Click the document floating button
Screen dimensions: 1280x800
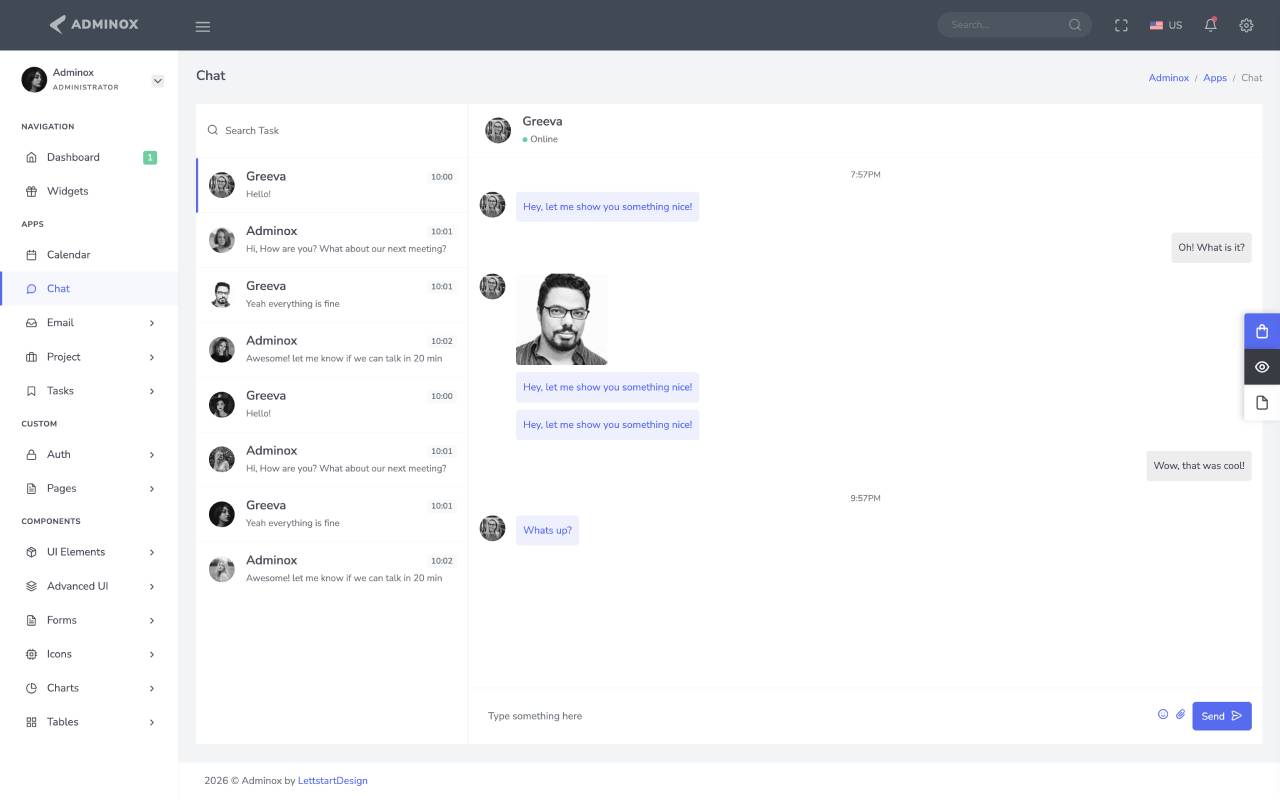[1262, 402]
